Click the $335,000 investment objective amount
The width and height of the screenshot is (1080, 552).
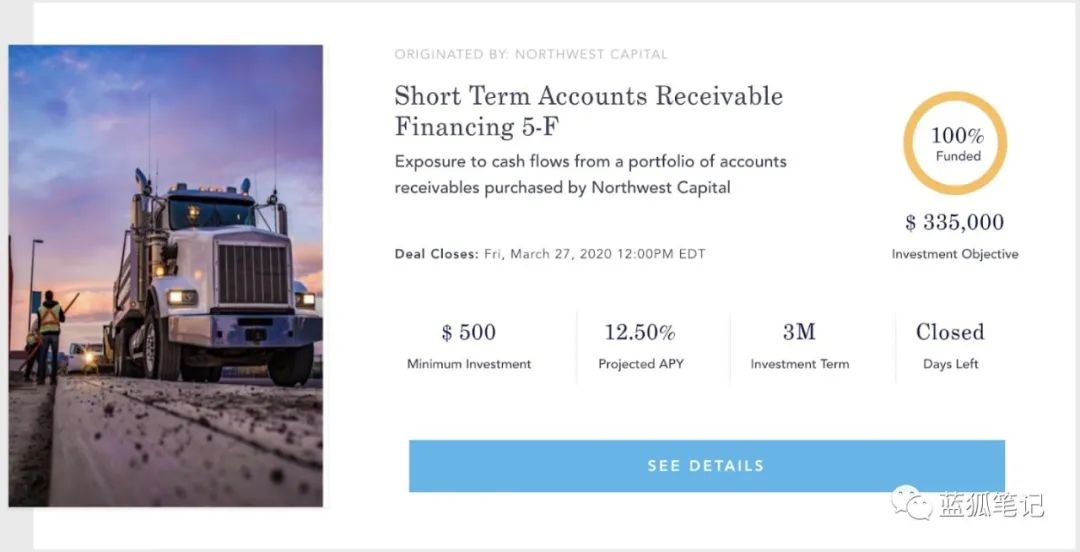tap(954, 222)
